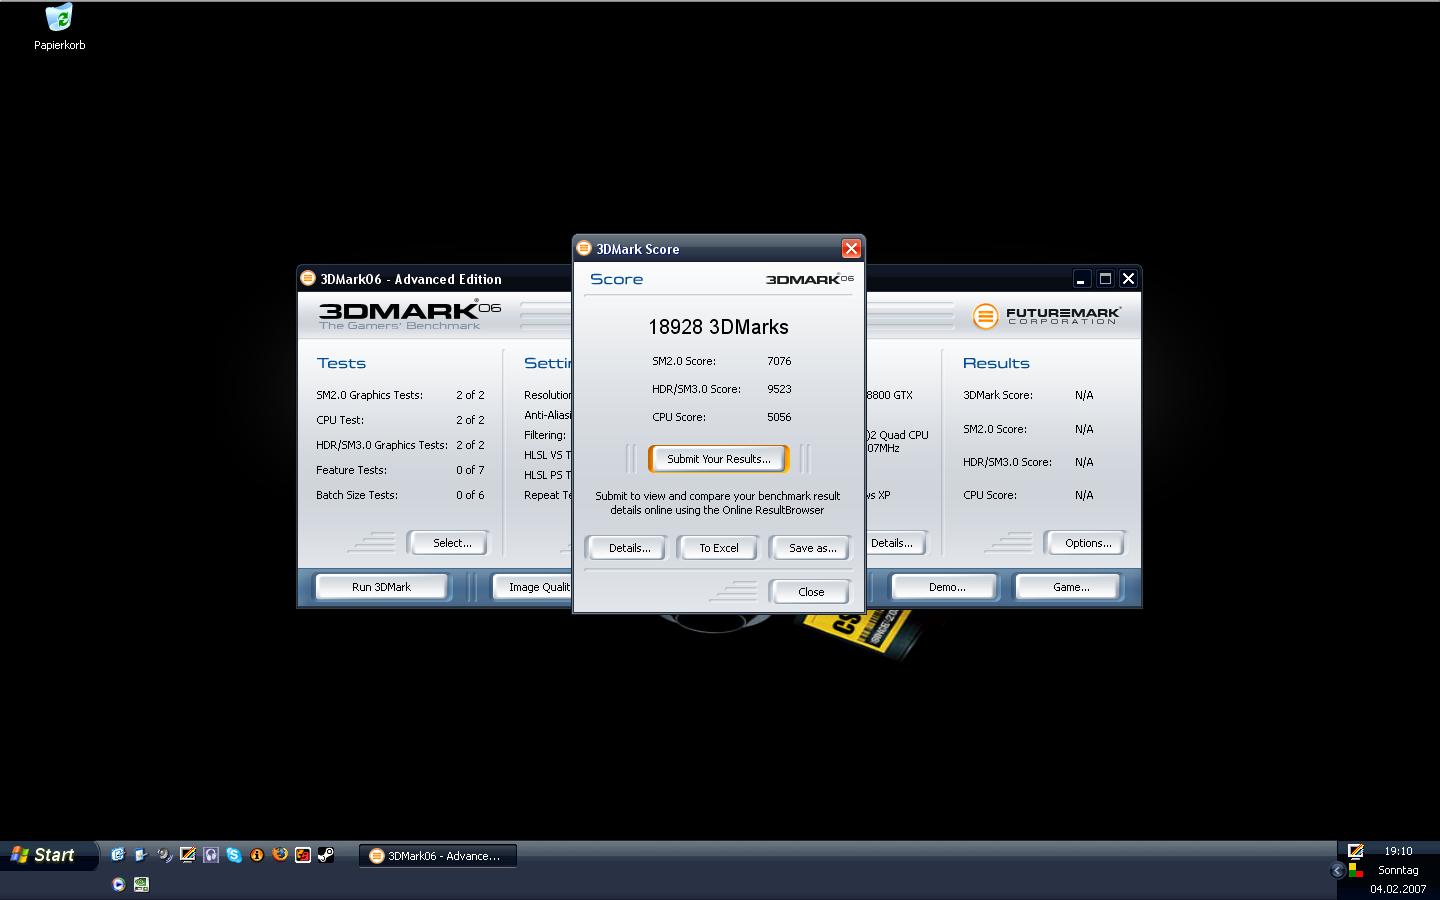This screenshot has width=1440, height=900.
Task: Click the 0 of 7 Feature Tests count
Action: pos(470,470)
